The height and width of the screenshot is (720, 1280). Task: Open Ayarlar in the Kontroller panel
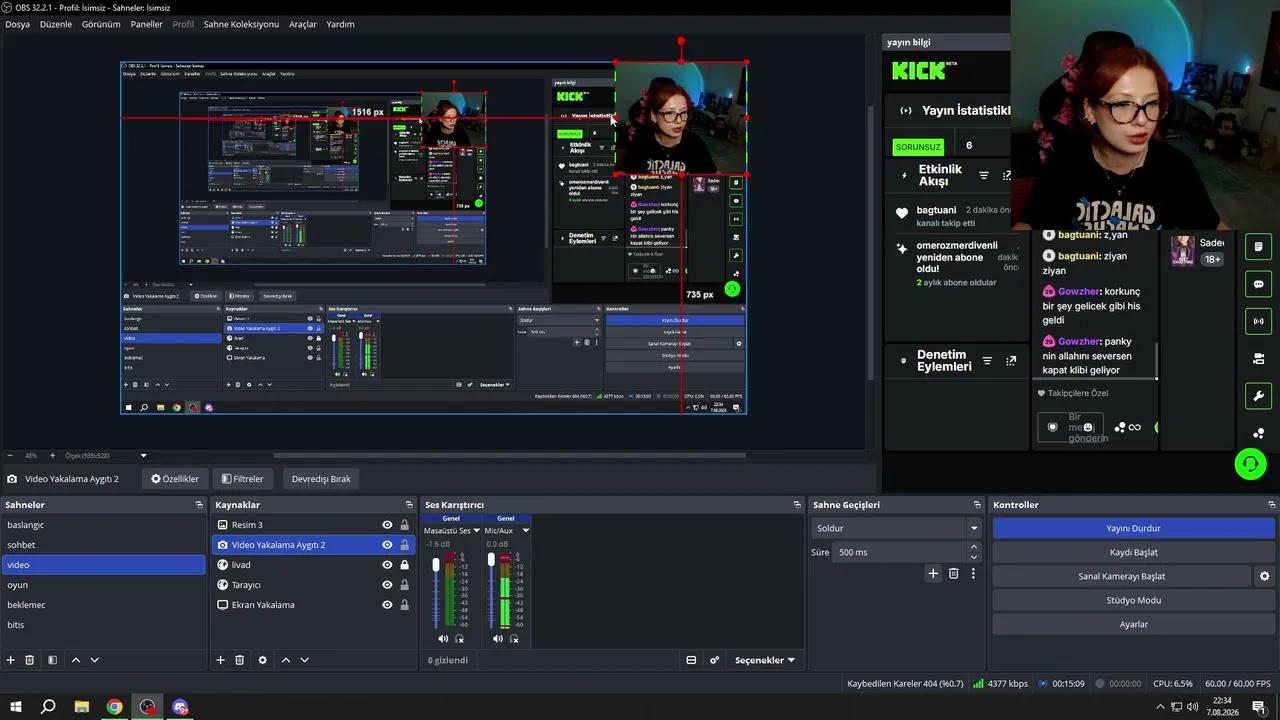(1133, 624)
